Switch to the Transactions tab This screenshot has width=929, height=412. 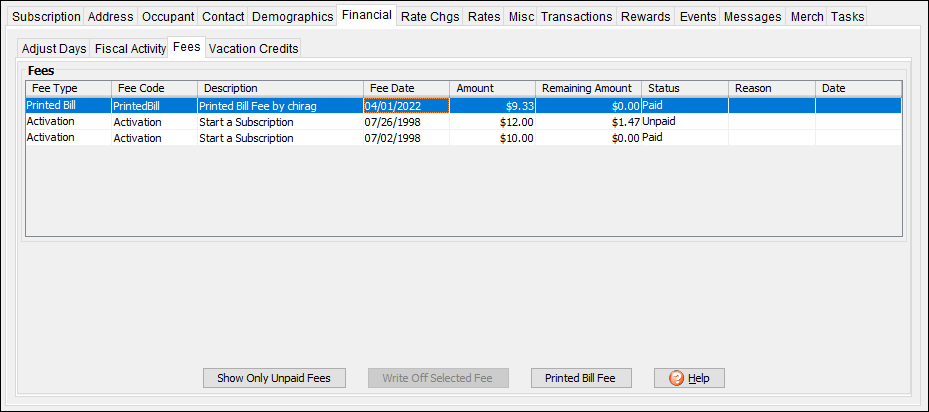point(576,17)
